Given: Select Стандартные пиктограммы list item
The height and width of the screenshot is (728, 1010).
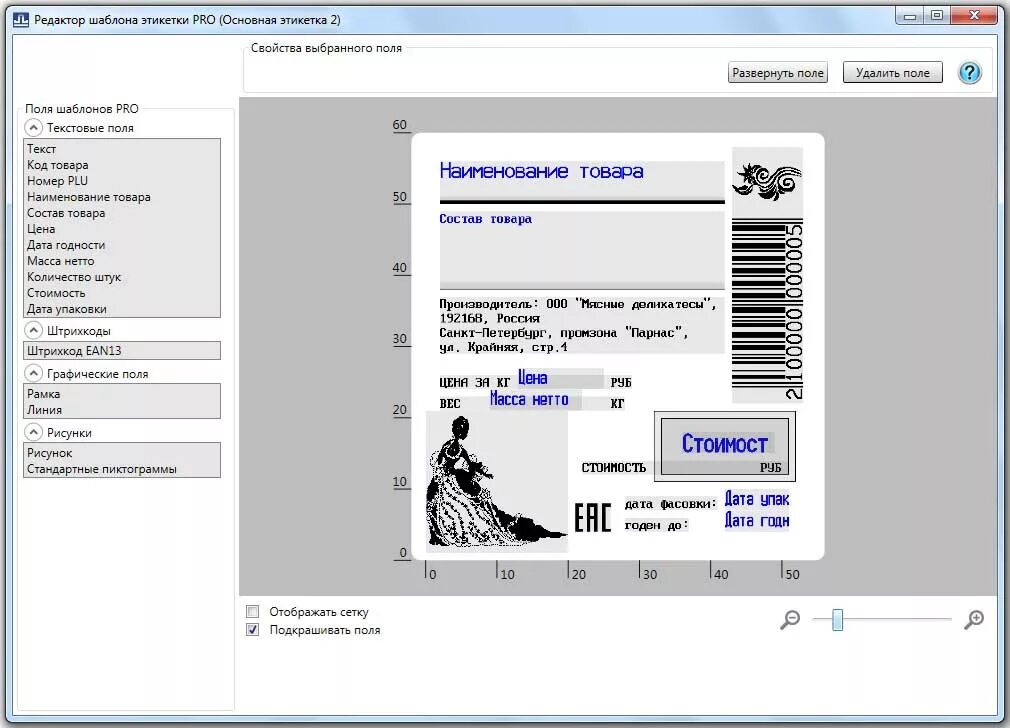Looking at the screenshot, I should coord(122,469).
